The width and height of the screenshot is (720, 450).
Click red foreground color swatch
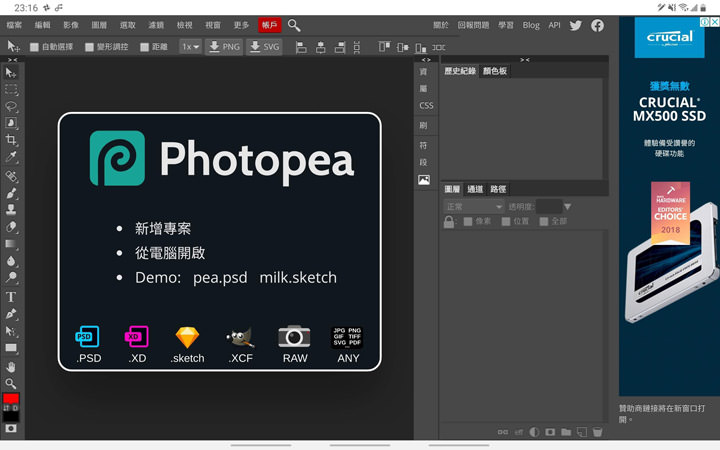[11, 398]
